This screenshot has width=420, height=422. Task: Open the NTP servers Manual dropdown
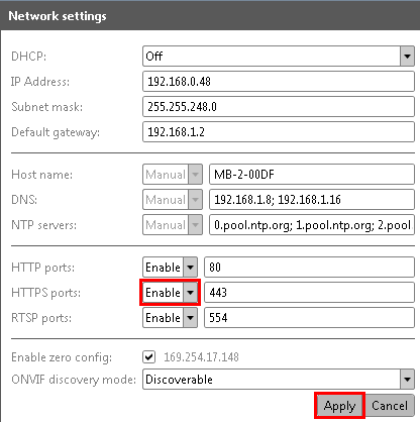(x=172, y=225)
